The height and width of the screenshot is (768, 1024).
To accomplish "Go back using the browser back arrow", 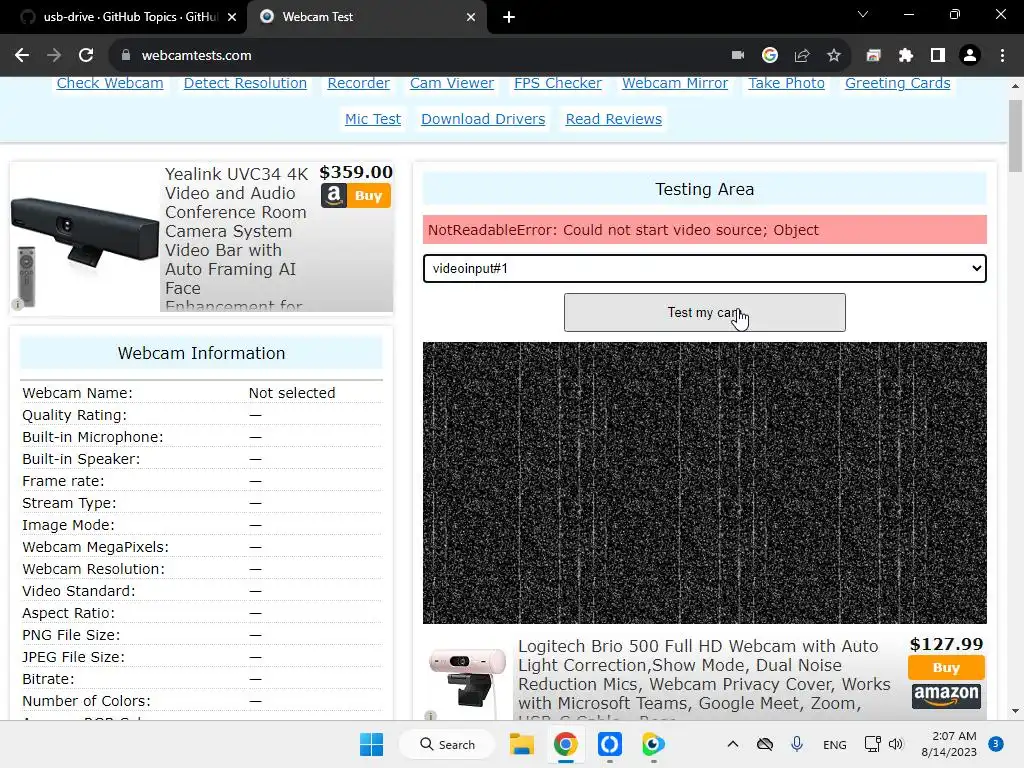I will pyautogui.click(x=22, y=56).
